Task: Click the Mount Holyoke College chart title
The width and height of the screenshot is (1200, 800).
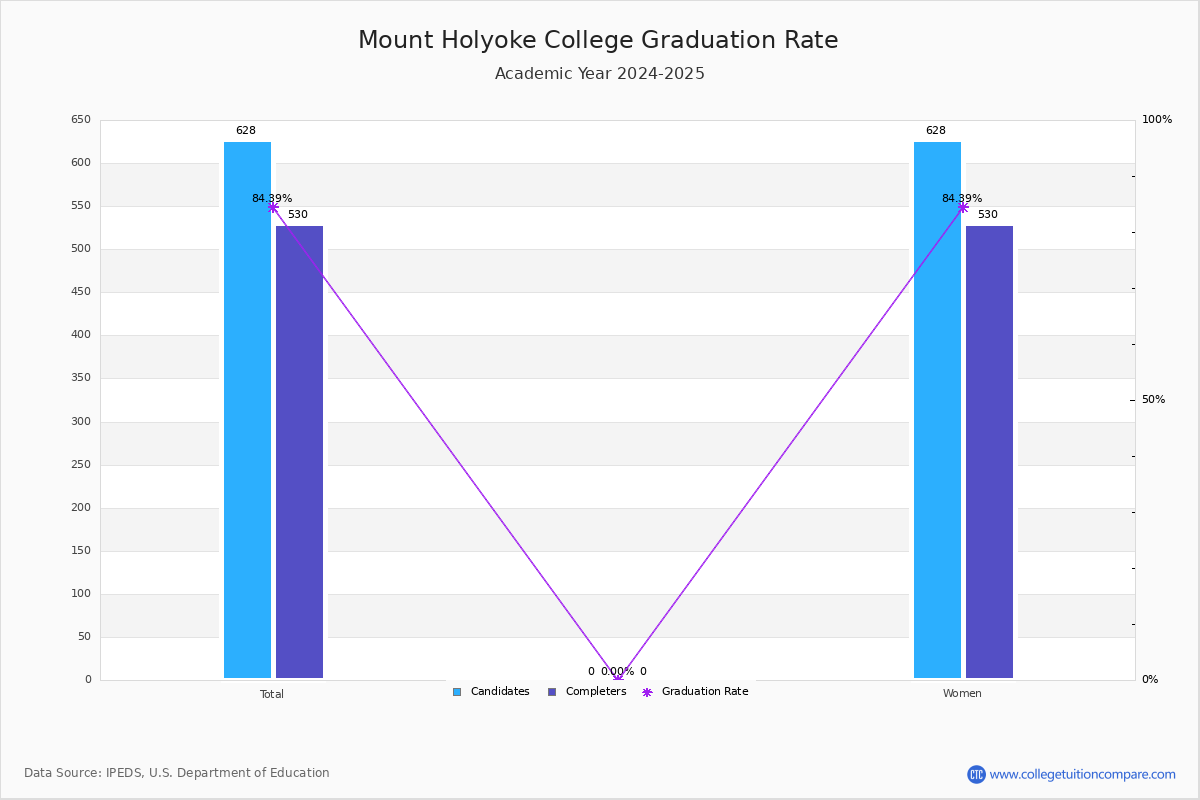Action: 598,40
